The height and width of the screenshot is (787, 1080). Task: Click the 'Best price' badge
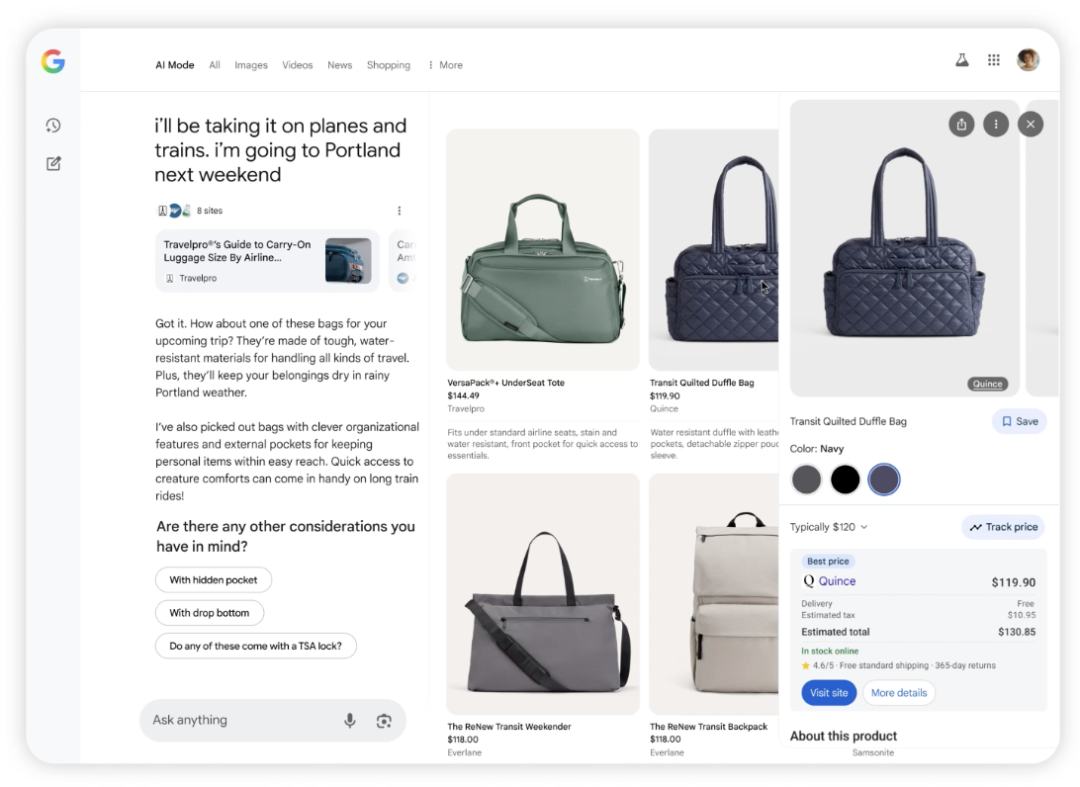coord(828,561)
